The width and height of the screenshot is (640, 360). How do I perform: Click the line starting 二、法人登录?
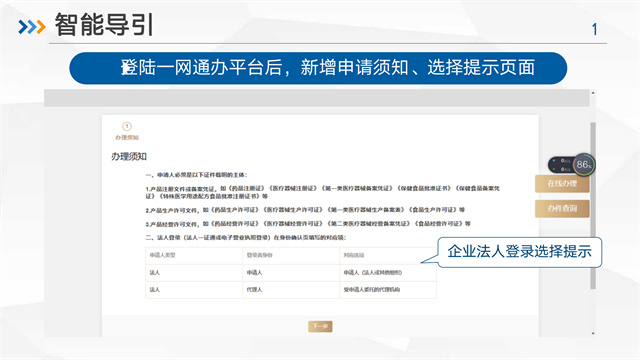[x=246, y=238]
